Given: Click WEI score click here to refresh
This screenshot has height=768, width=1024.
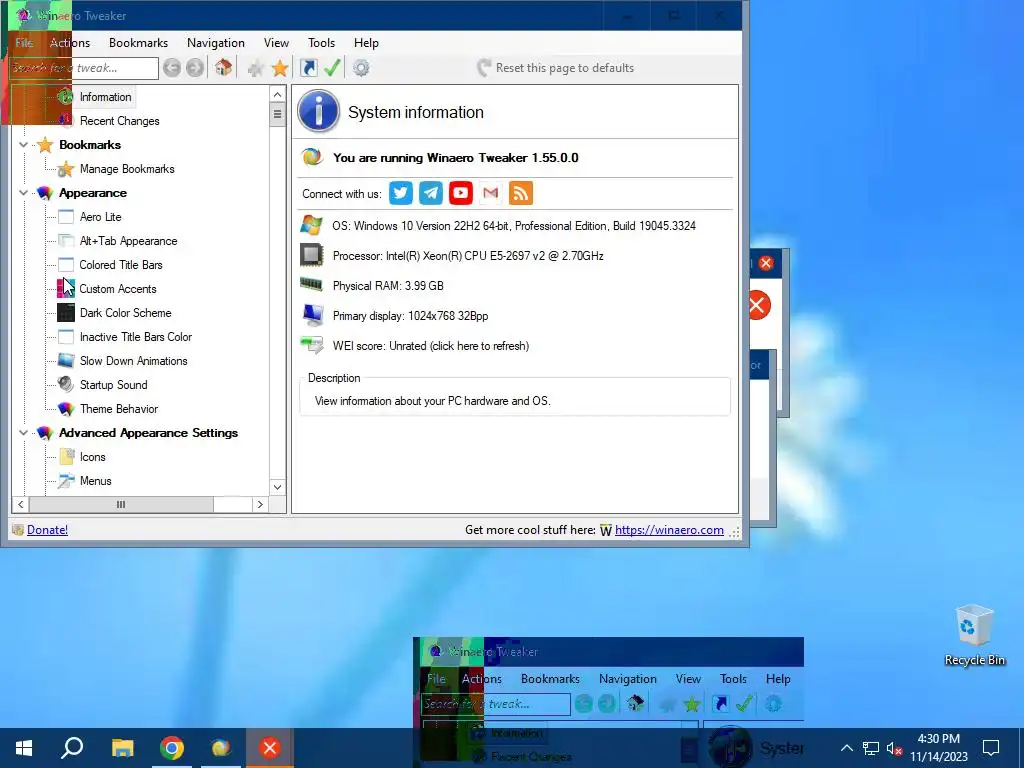Looking at the screenshot, I should coord(430,346).
